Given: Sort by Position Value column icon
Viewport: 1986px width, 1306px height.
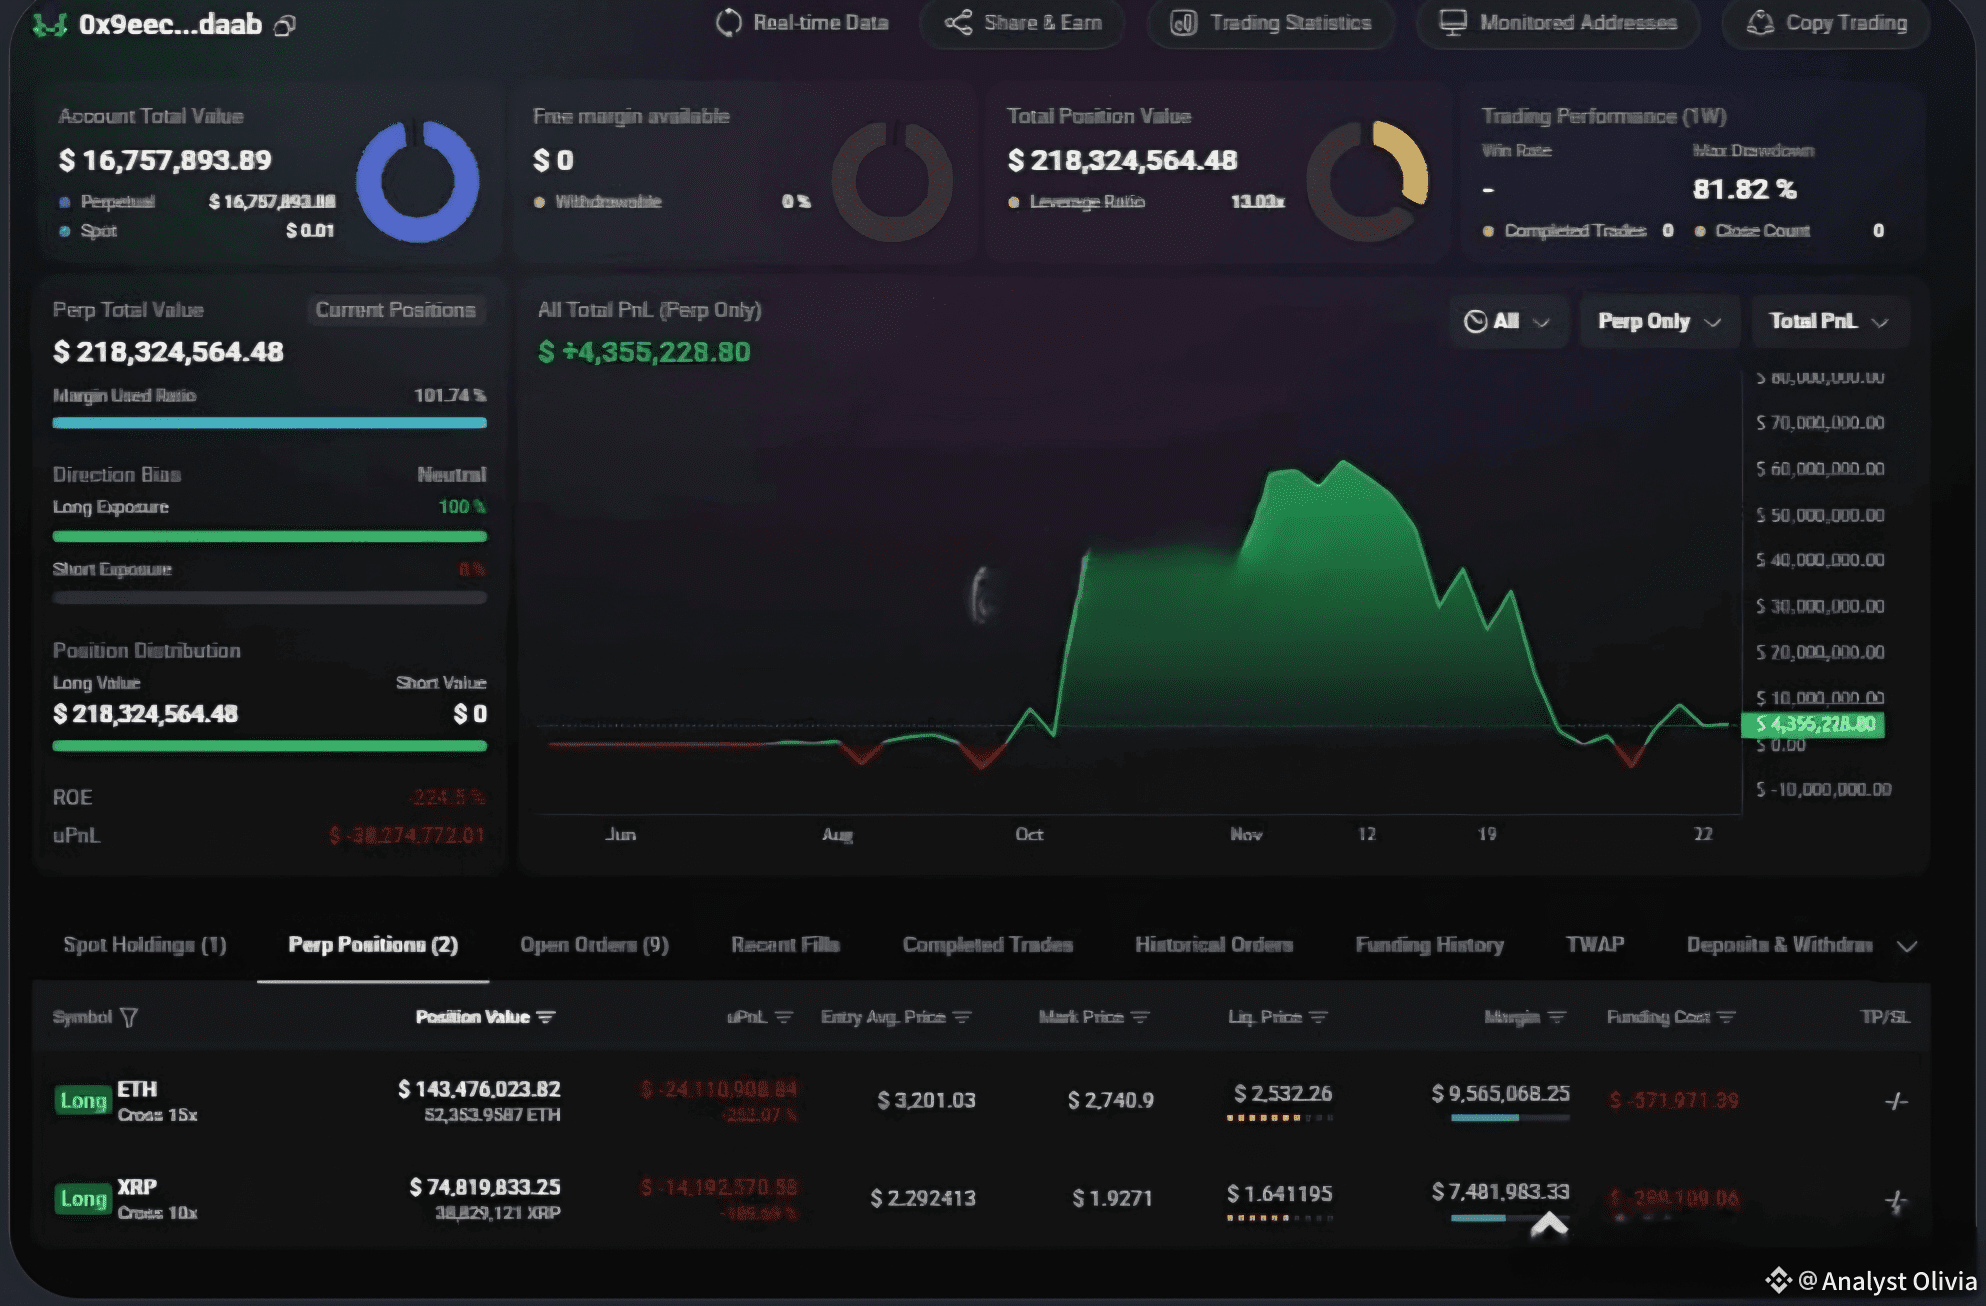Looking at the screenshot, I should tap(546, 1017).
